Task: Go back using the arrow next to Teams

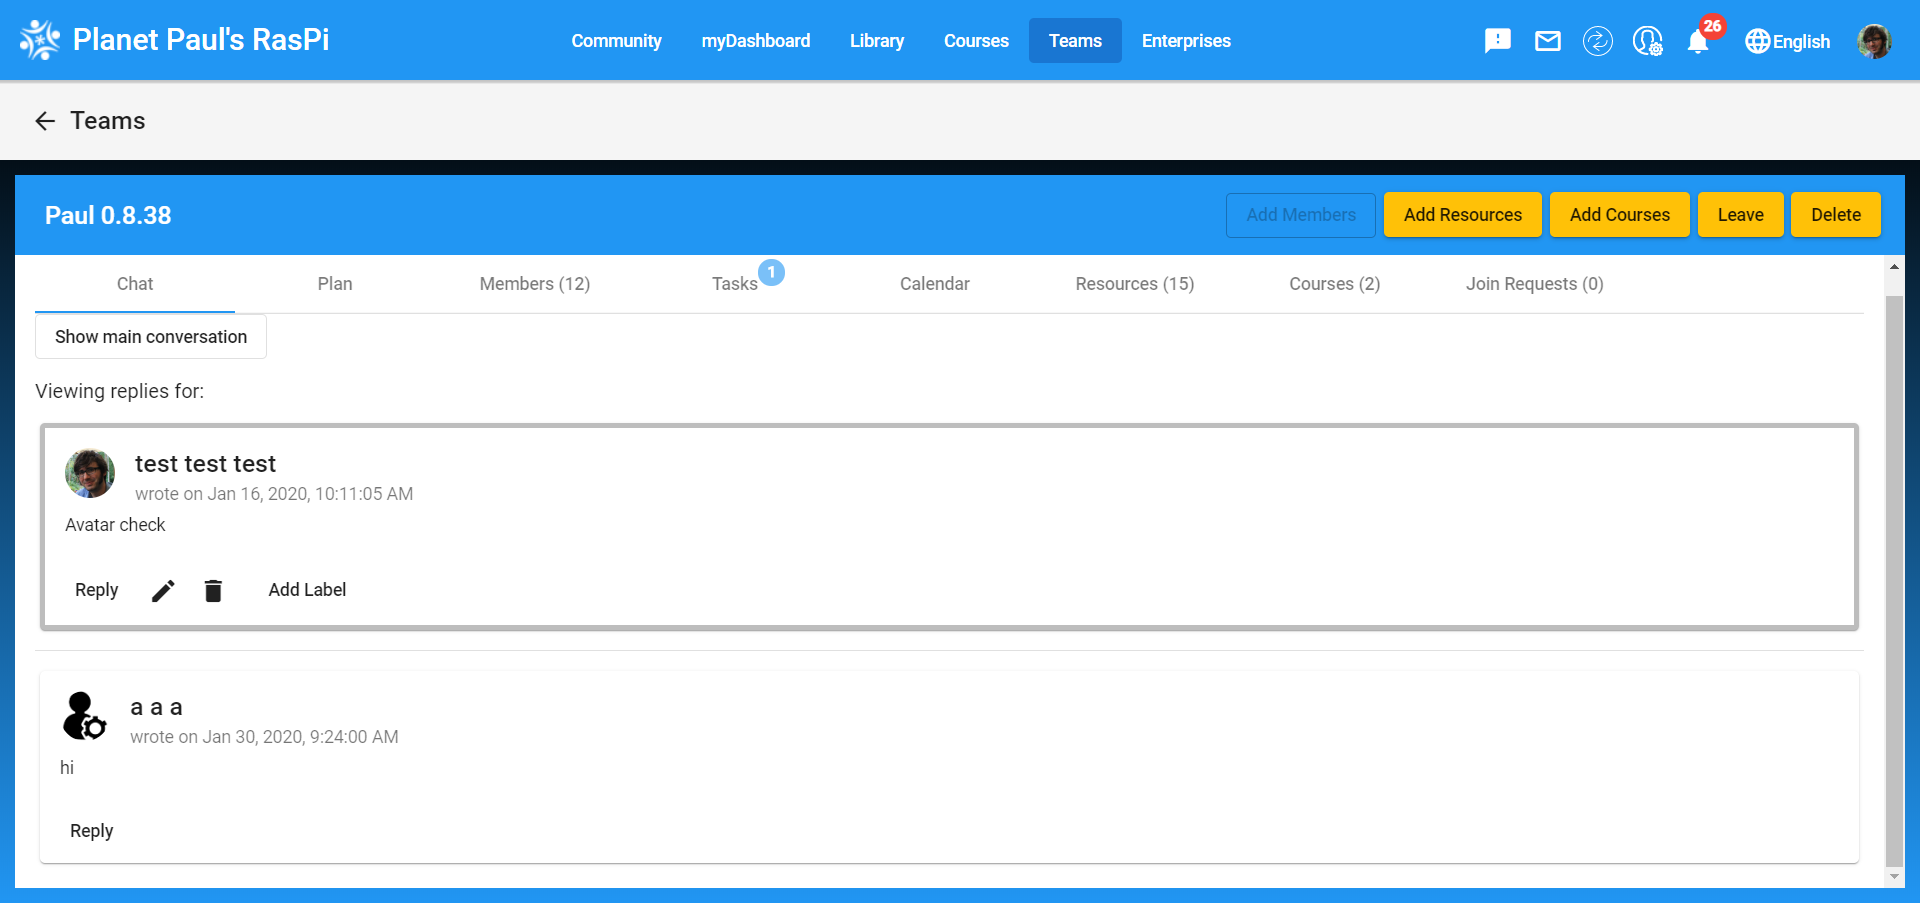Action: [x=44, y=120]
